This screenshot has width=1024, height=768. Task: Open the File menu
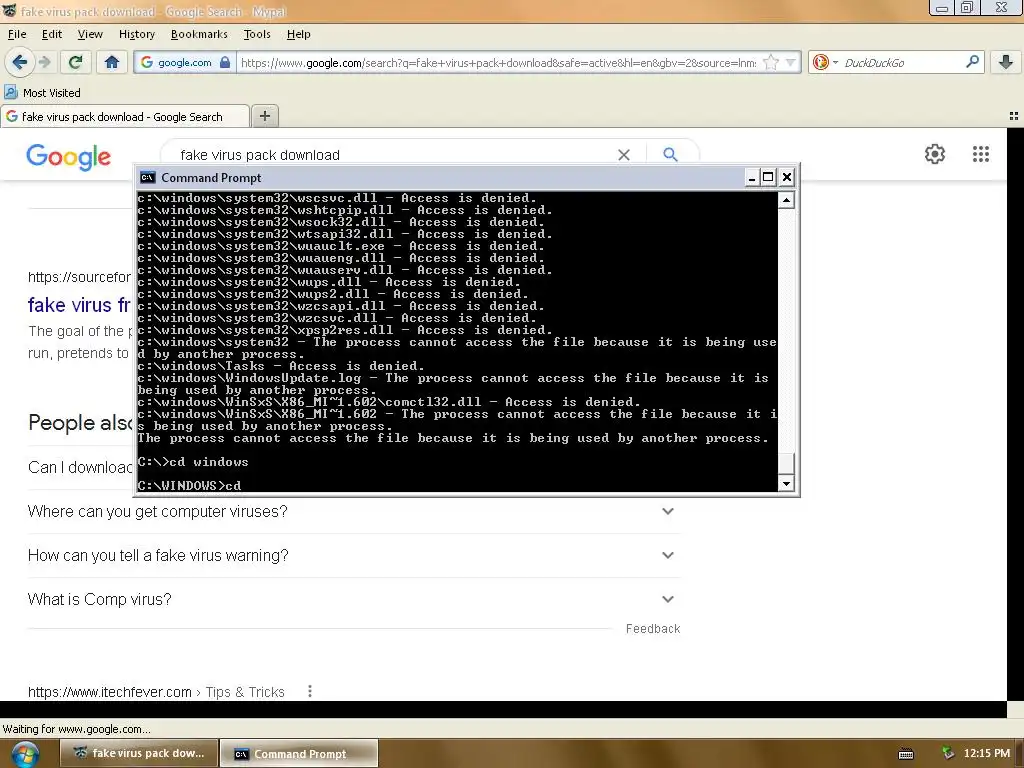tap(17, 34)
